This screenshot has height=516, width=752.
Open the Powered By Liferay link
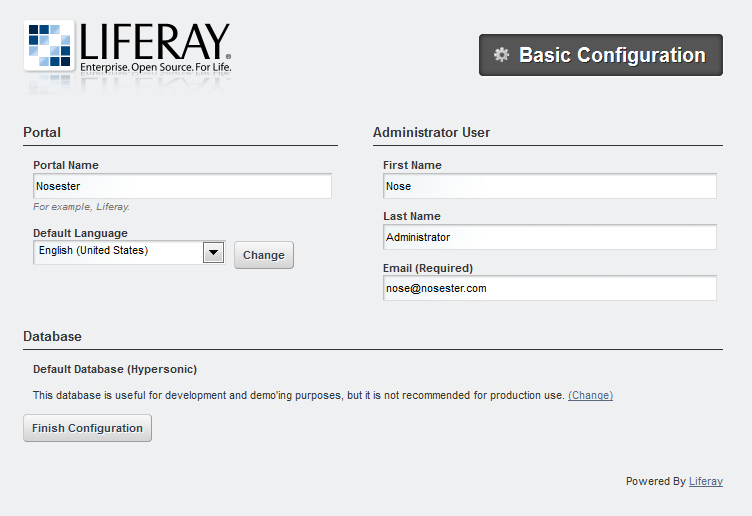(705, 481)
